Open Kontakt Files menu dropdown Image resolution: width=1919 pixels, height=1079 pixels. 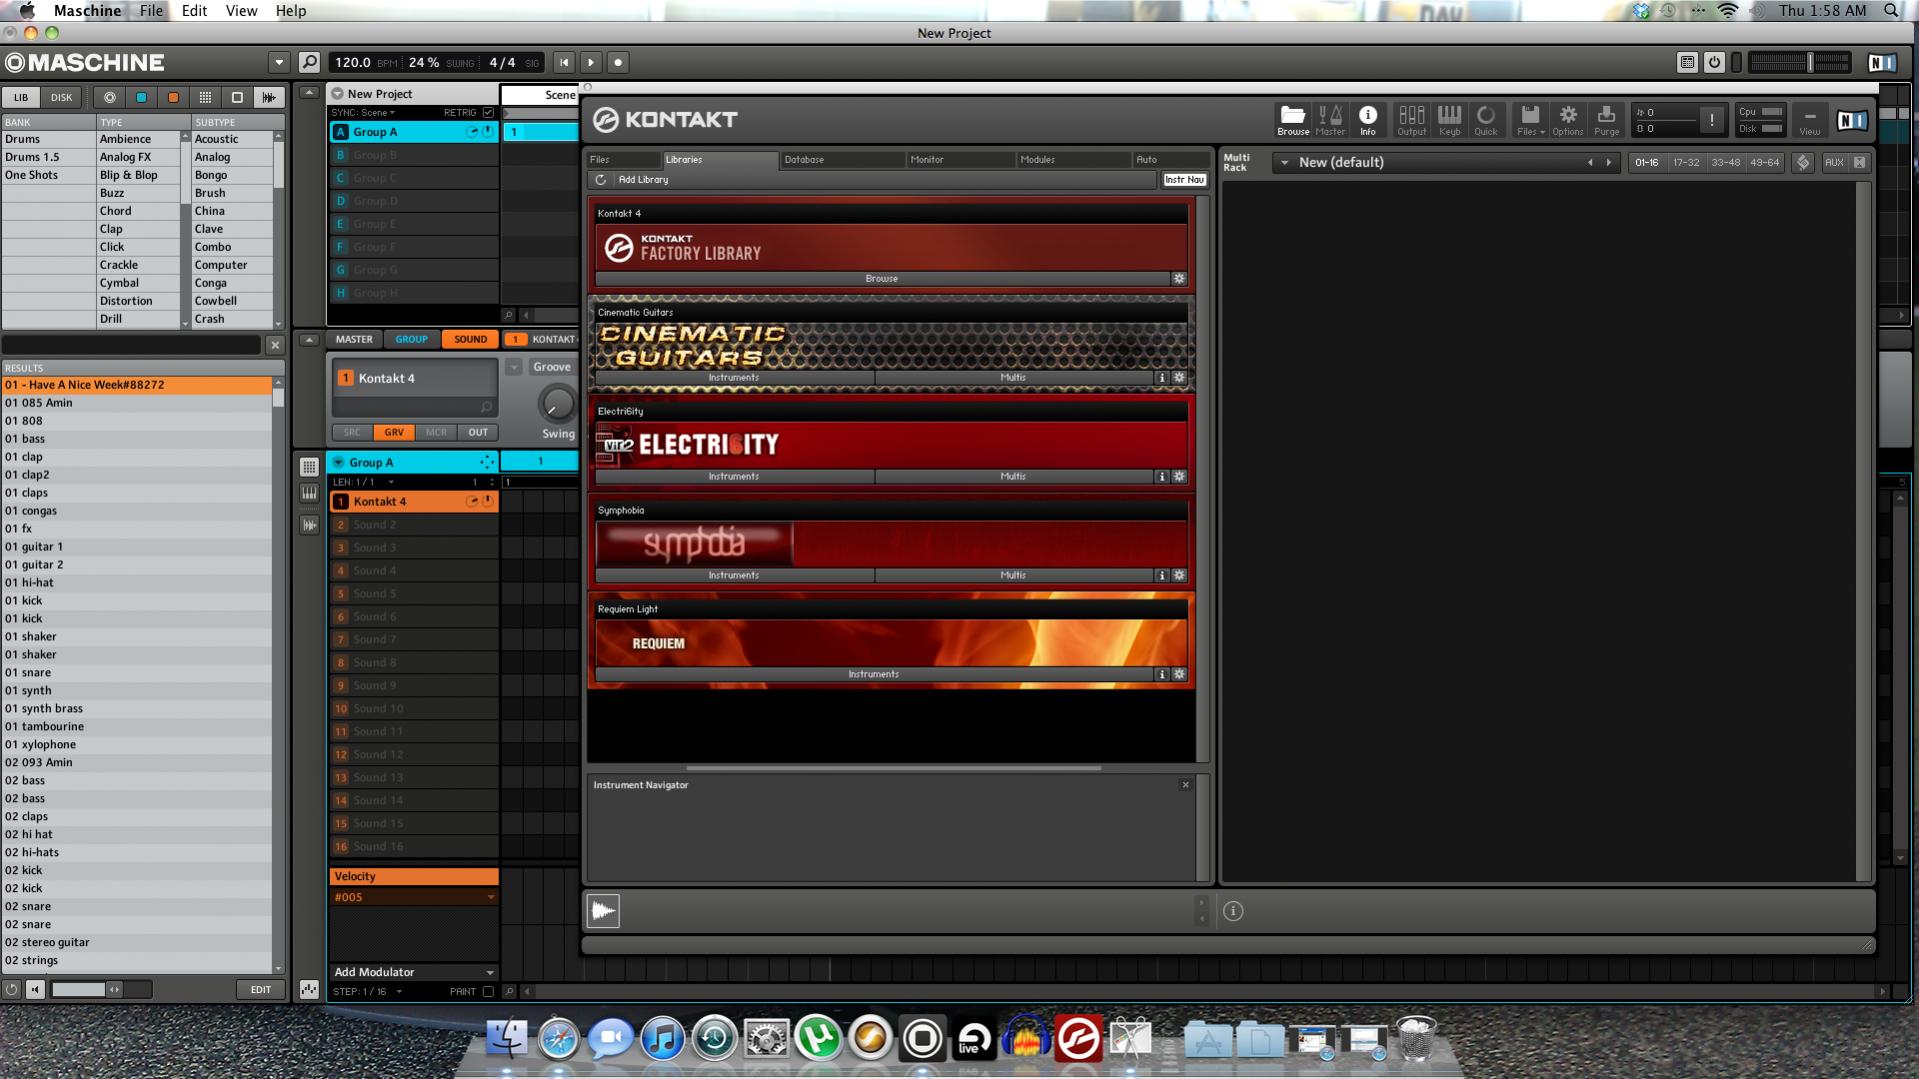tap(1530, 120)
